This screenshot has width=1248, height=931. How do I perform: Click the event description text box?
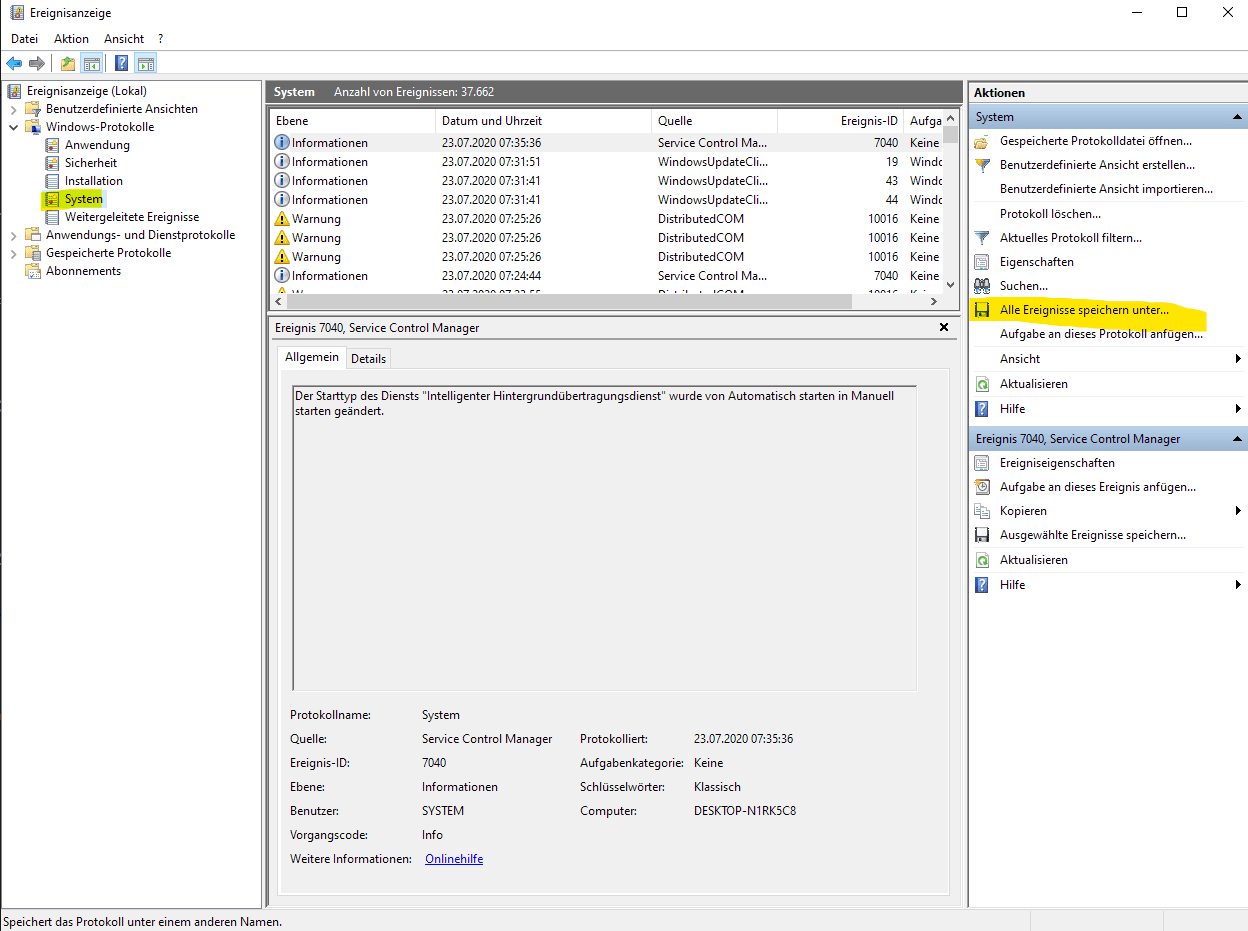coord(604,538)
